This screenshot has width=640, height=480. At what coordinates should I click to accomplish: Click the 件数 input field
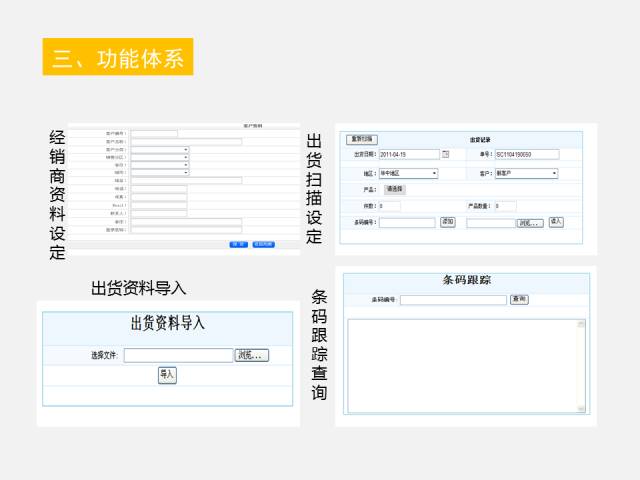pyautogui.click(x=389, y=206)
